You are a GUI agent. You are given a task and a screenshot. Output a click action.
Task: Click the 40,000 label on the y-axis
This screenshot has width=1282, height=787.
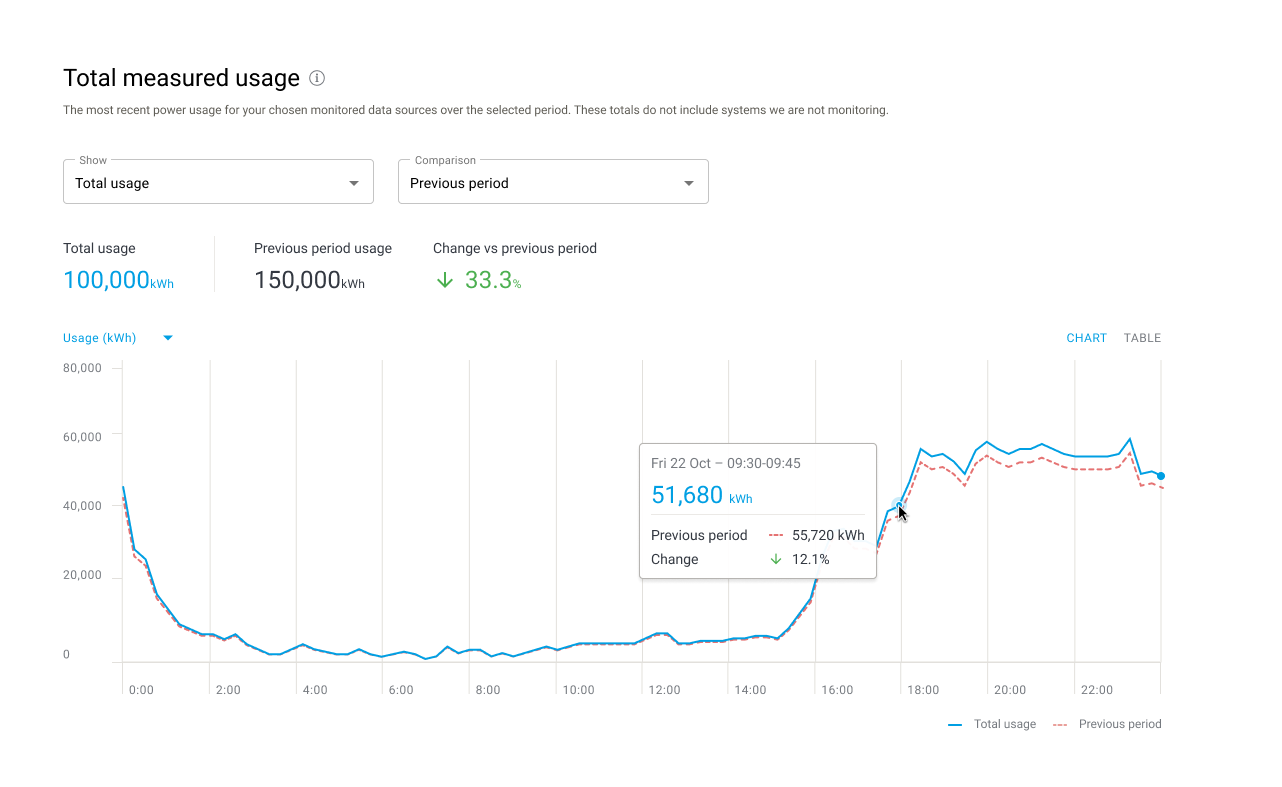click(82, 506)
